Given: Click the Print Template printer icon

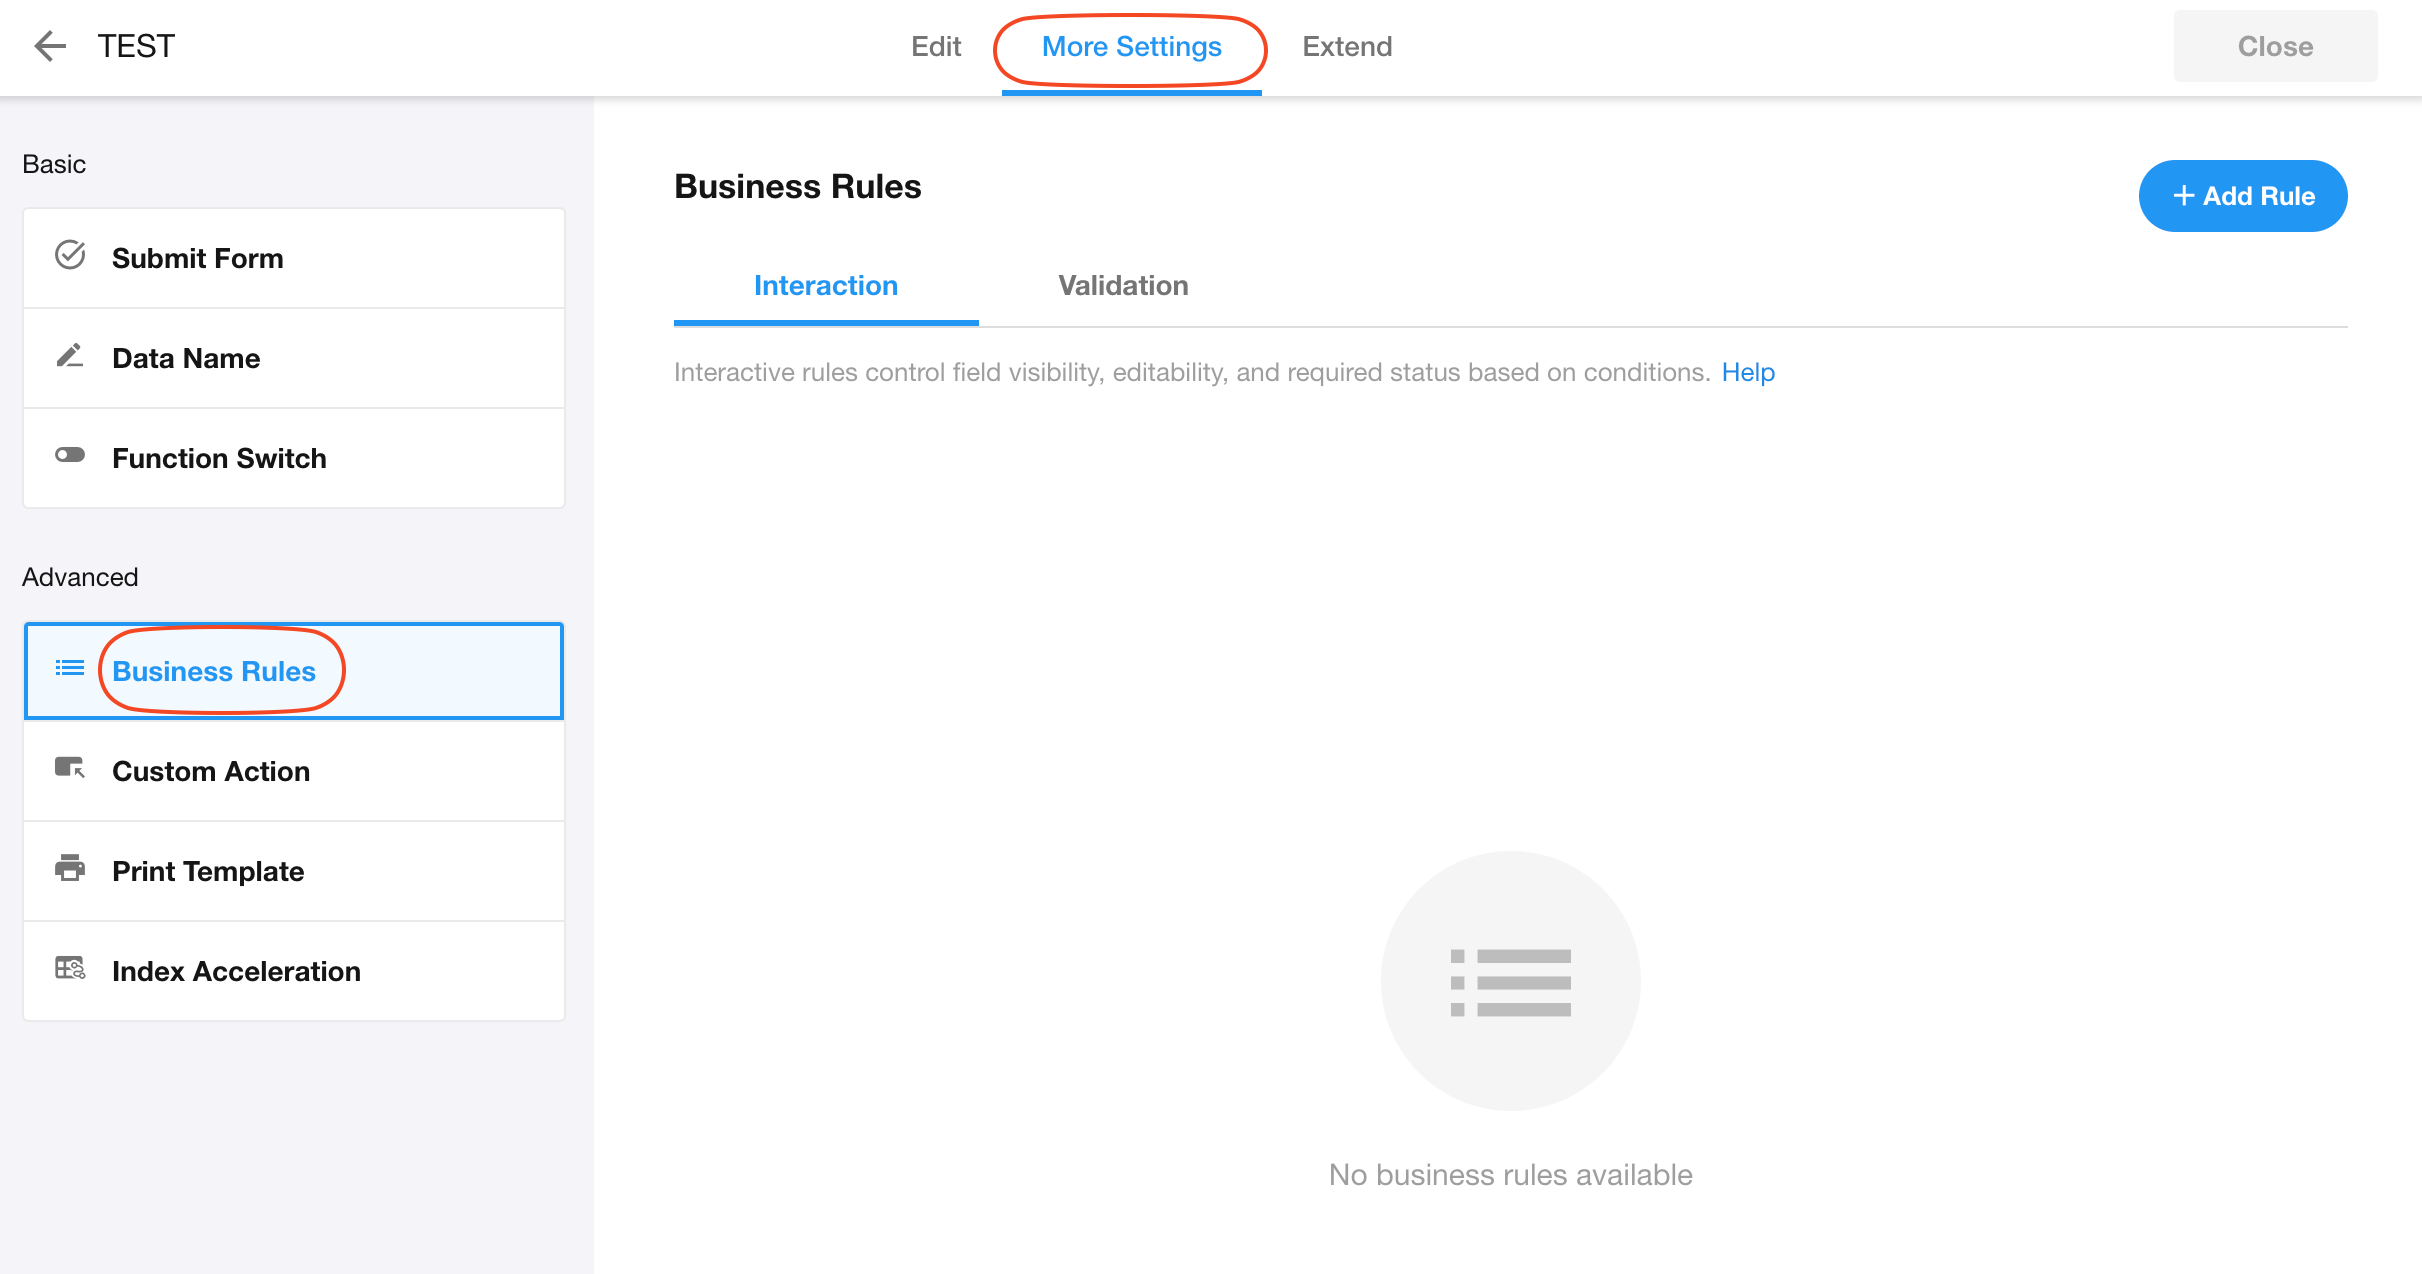Looking at the screenshot, I should click(70, 869).
